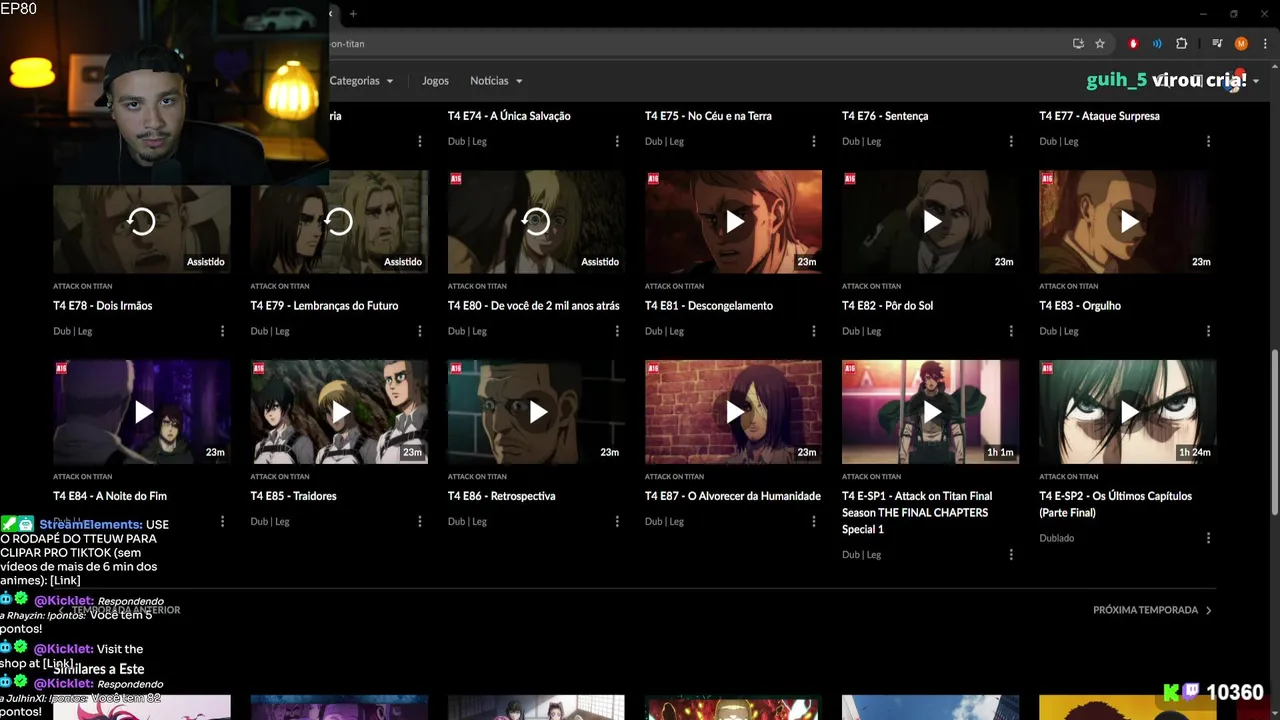
Task: Show options for E-SP2 Os Últimos Capítulos
Action: pyautogui.click(x=1208, y=537)
